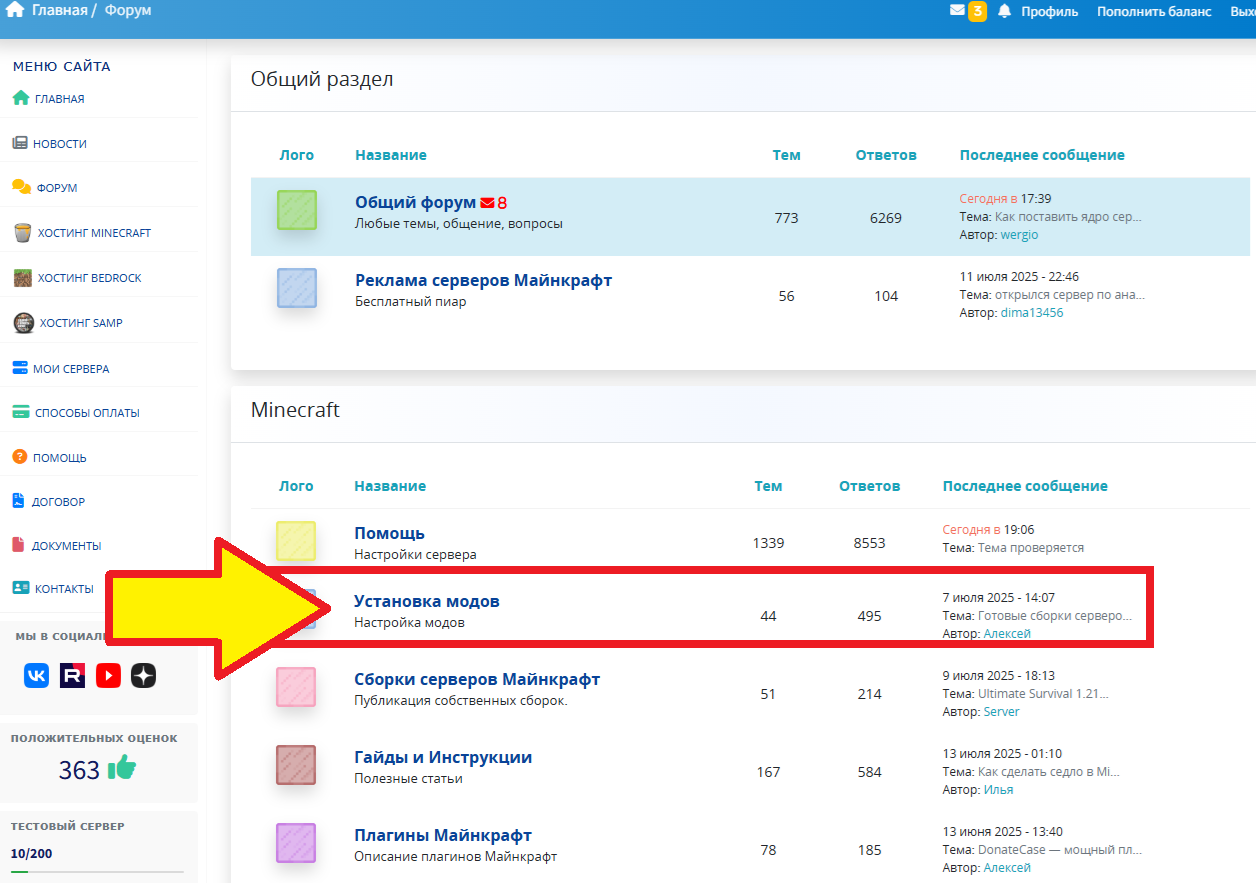Click the pink logo of Сборки серверов Майнкрафт
The image size is (1256, 883).
(296, 687)
